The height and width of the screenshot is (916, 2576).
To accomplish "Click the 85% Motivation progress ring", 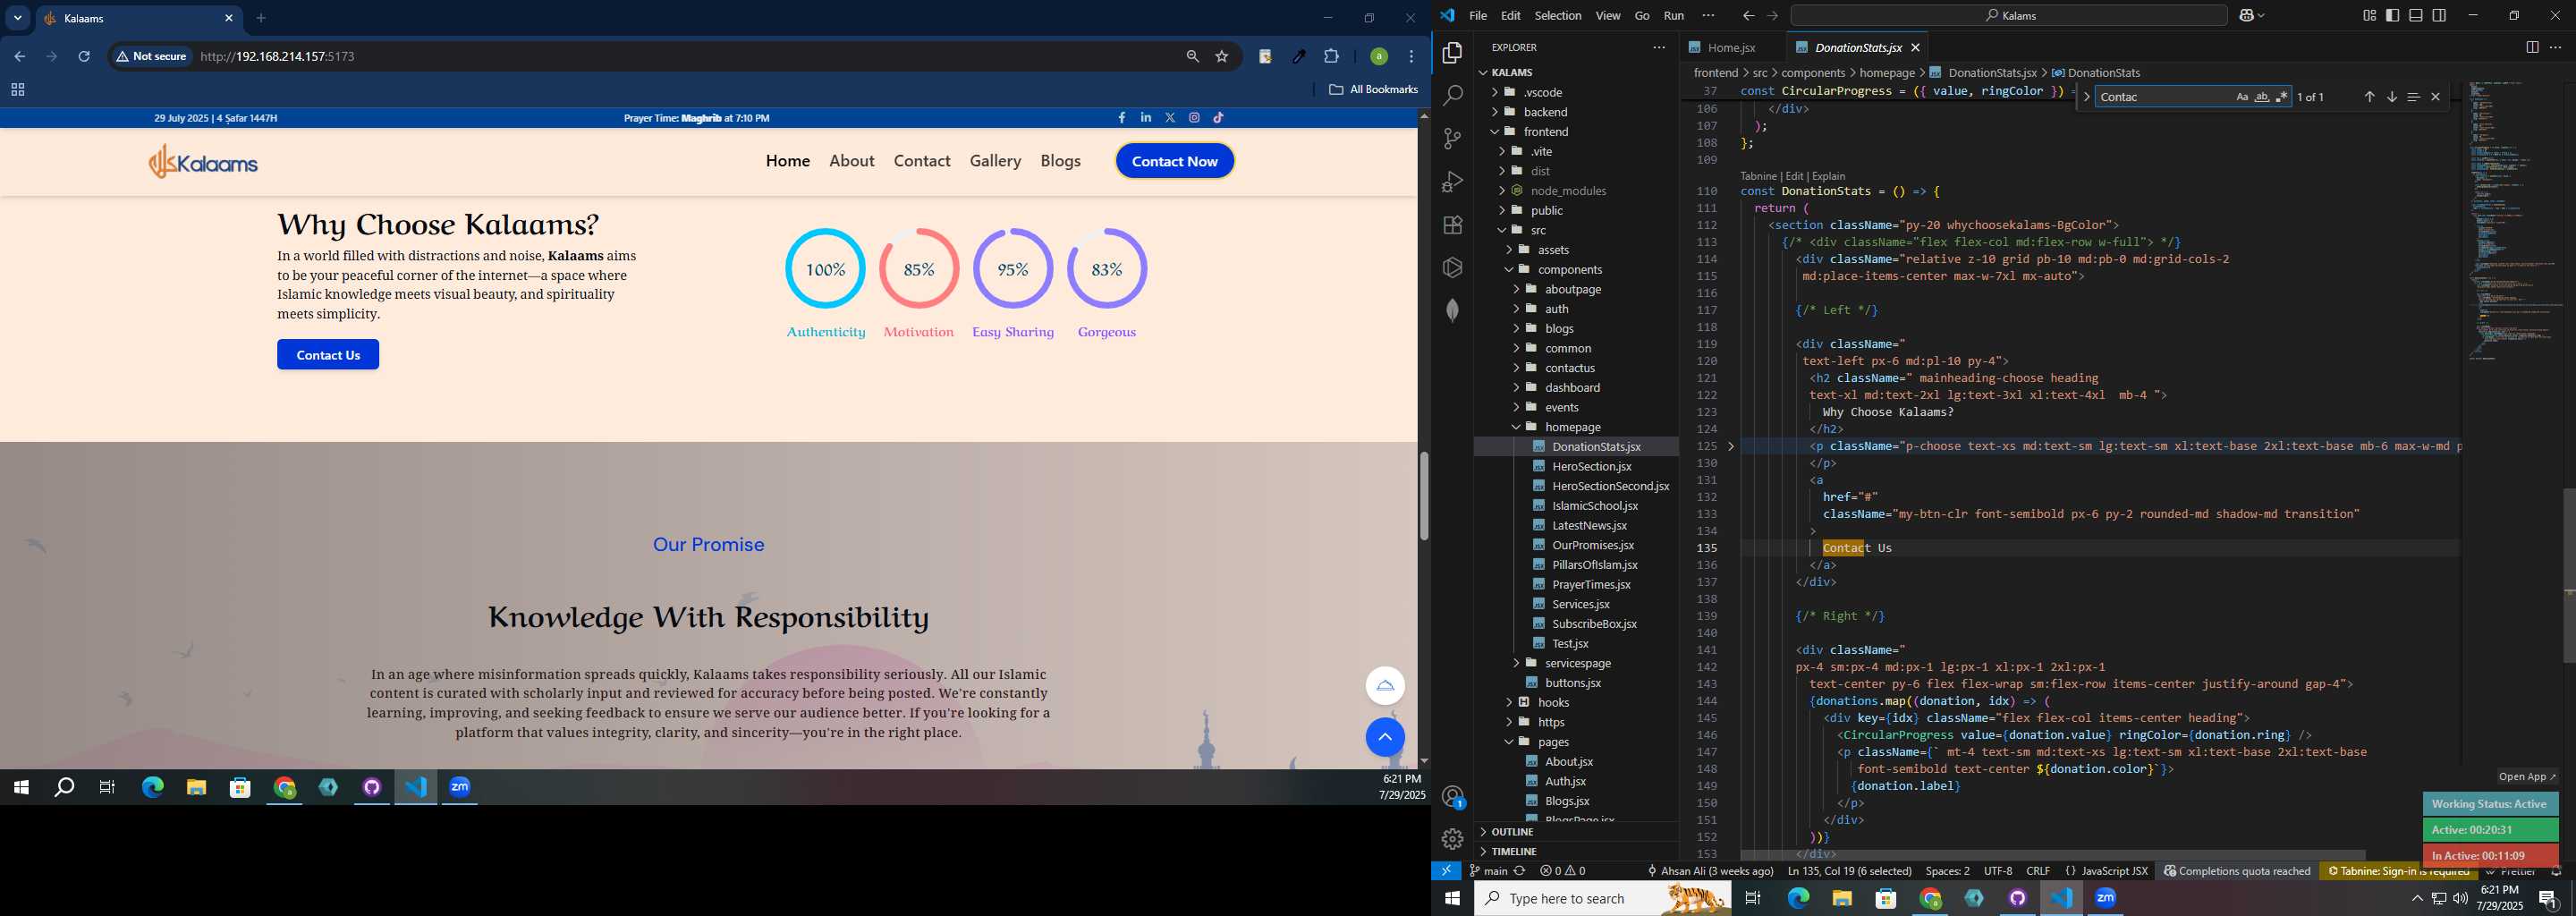I will 919,269.
